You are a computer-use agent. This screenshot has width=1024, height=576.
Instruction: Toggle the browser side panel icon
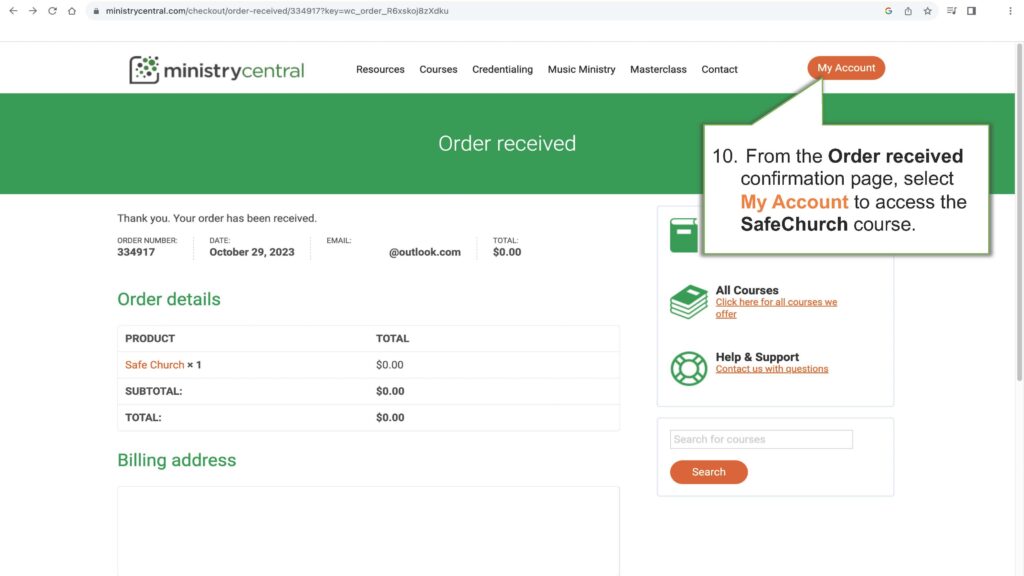(972, 10)
